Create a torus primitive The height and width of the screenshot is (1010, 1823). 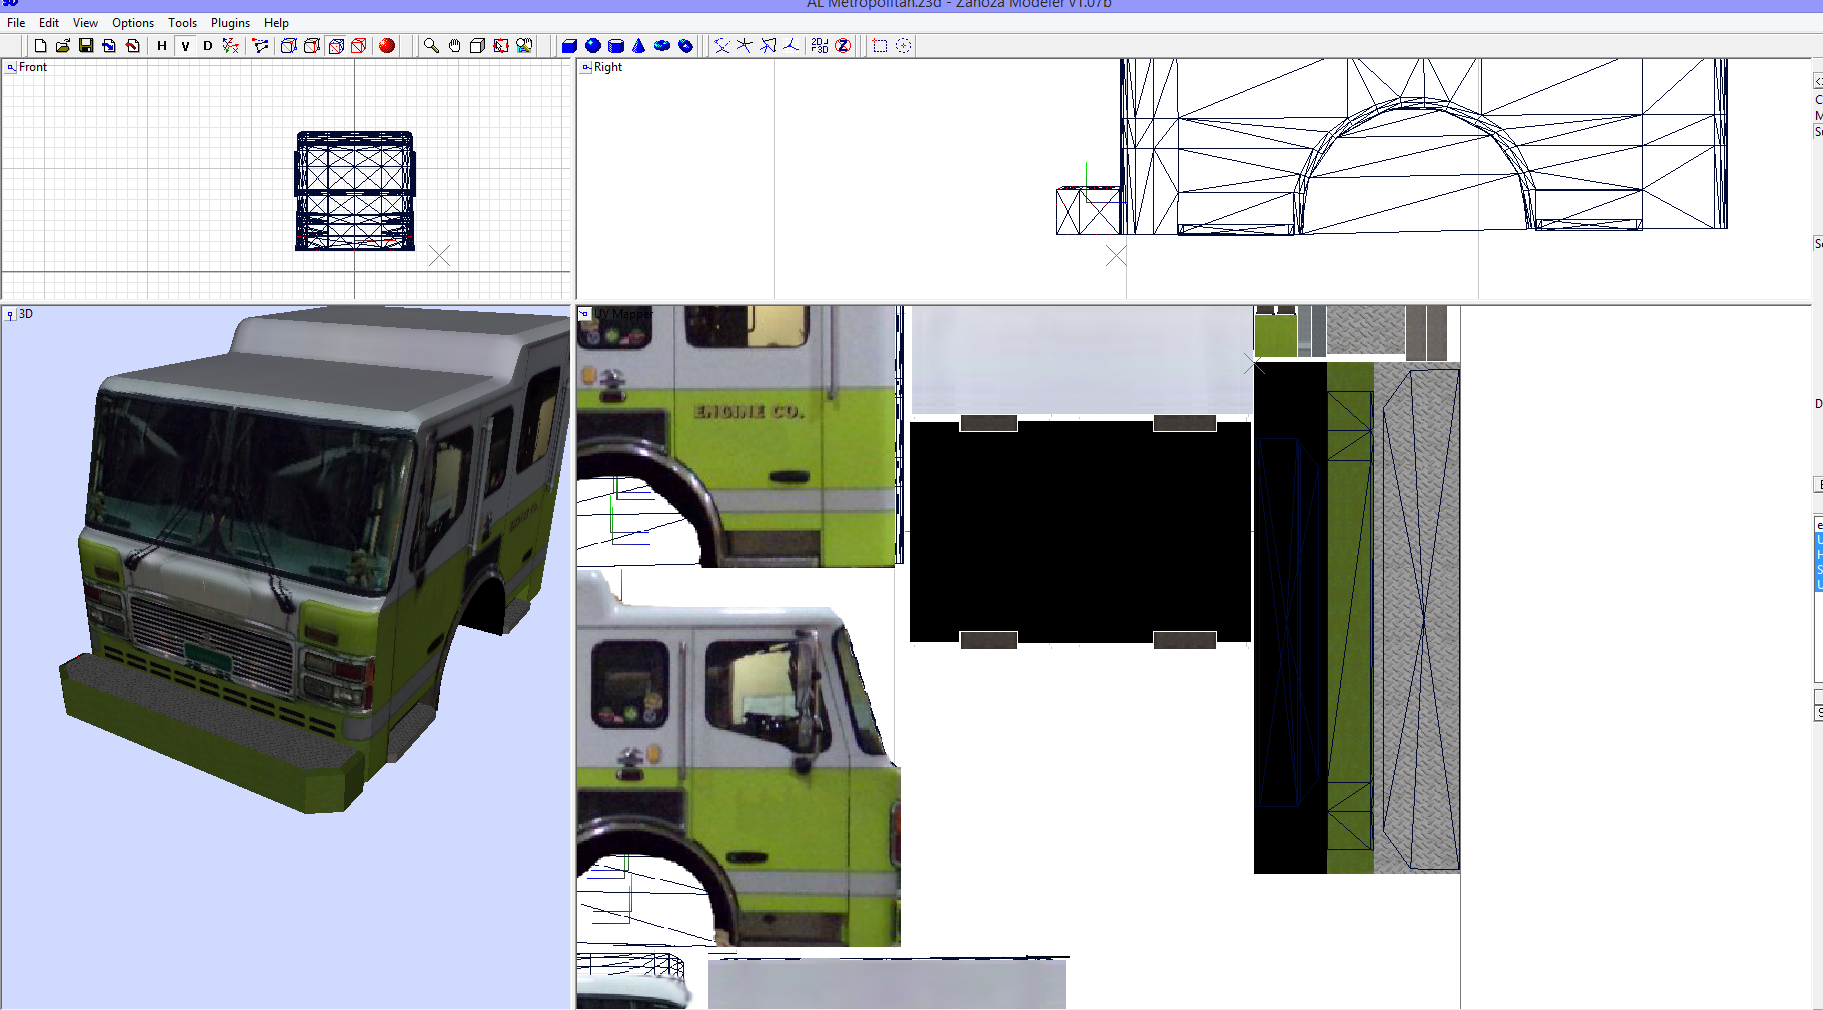pos(663,45)
